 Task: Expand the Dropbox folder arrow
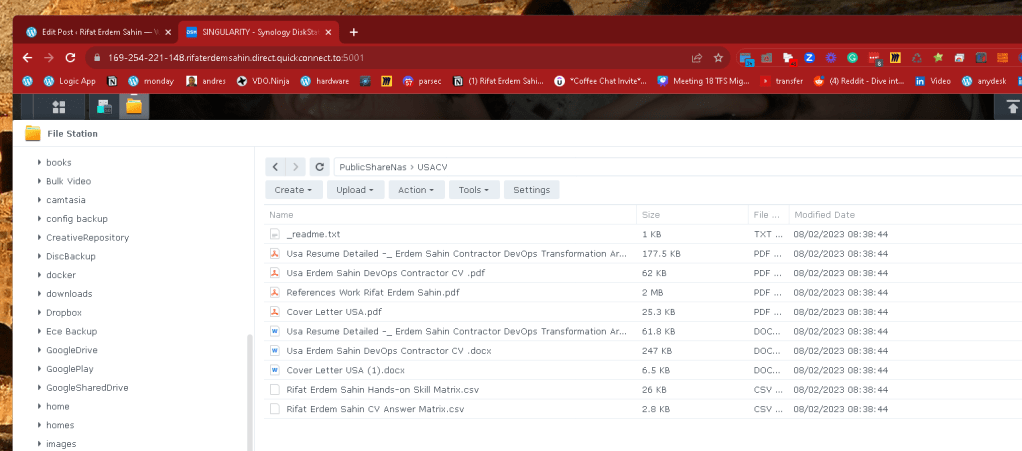39,313
